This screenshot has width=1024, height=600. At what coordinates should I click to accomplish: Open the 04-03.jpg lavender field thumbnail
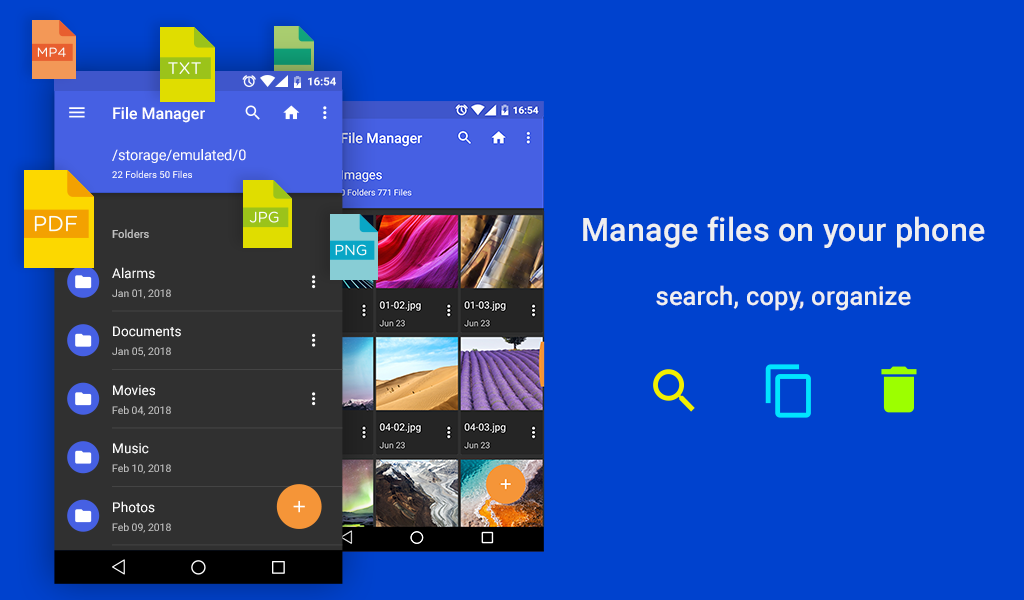[502, 373]
